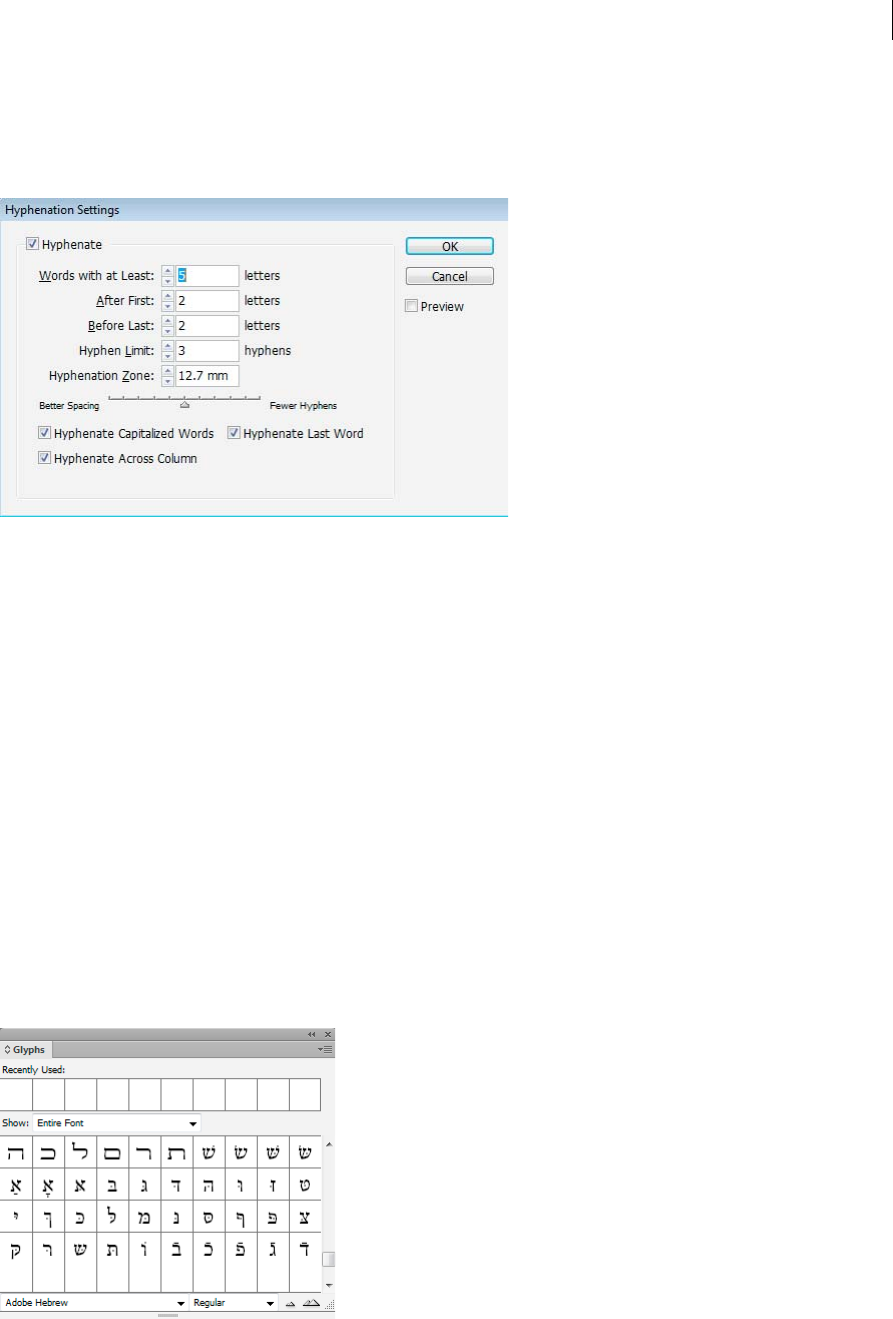The image size is (893, 1319).
Task: Pick the nun glyph (נ)
Action: point(176,1218)
